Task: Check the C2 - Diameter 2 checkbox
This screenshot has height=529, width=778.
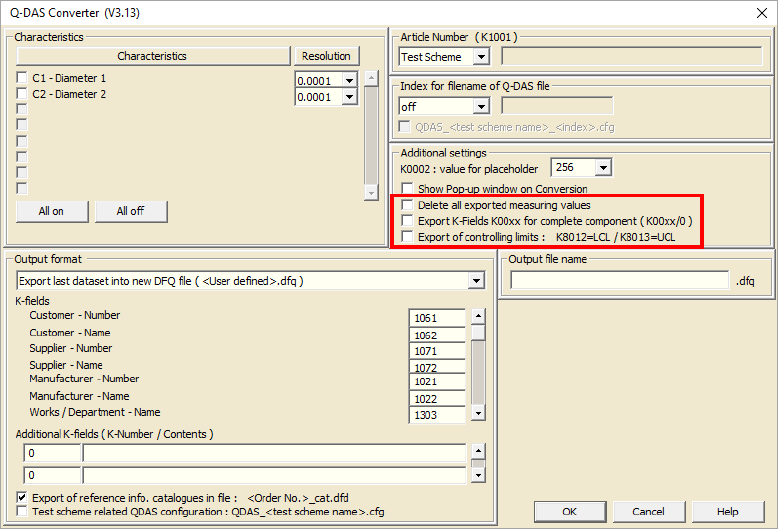Action: 22,93
